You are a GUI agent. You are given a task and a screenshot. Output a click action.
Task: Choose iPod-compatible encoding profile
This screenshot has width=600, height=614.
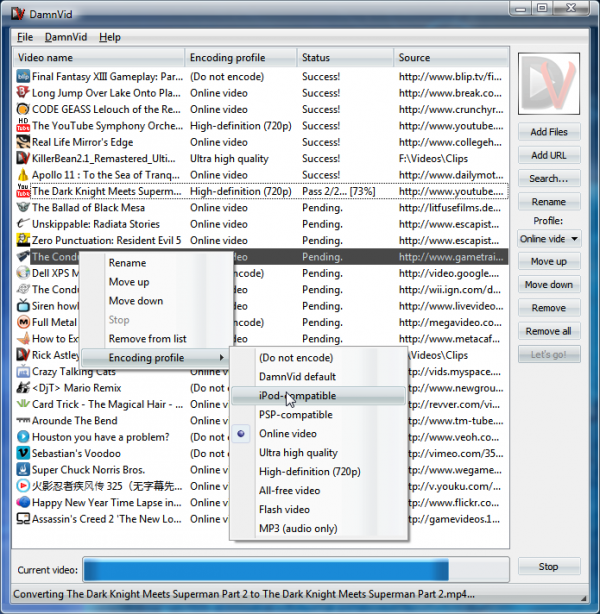pos(297,396)
